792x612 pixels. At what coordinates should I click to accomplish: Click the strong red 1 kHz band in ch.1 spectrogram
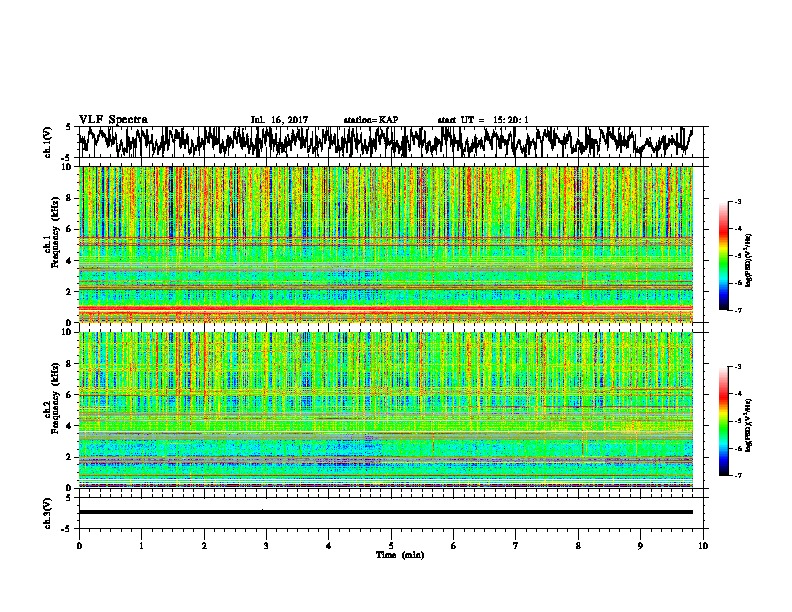pyautogui.click(x=386, y=308)
